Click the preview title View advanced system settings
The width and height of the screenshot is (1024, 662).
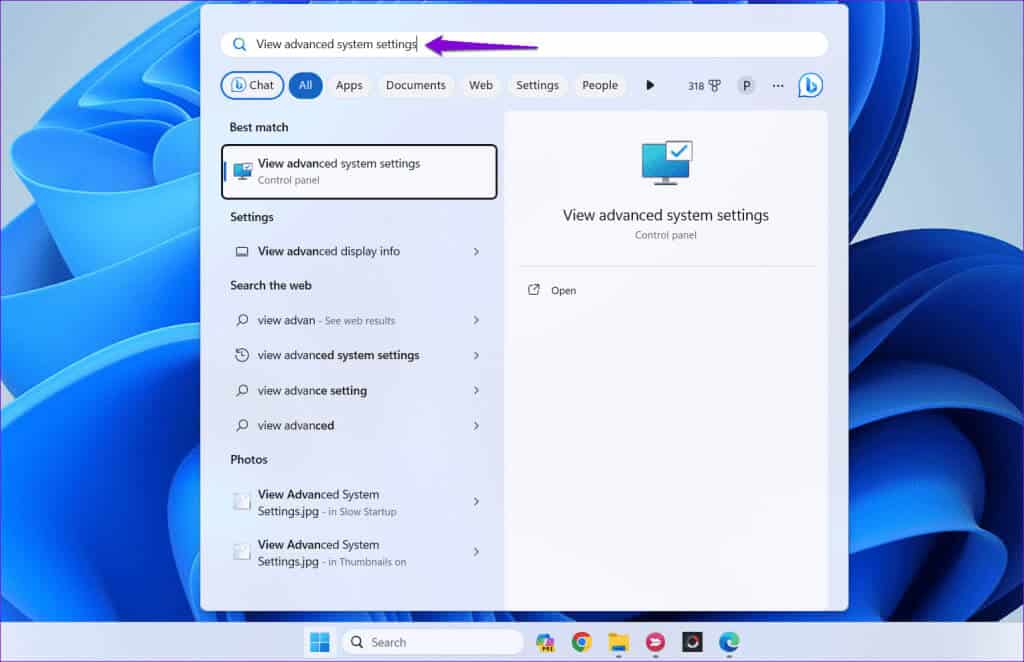click(665, 215)
